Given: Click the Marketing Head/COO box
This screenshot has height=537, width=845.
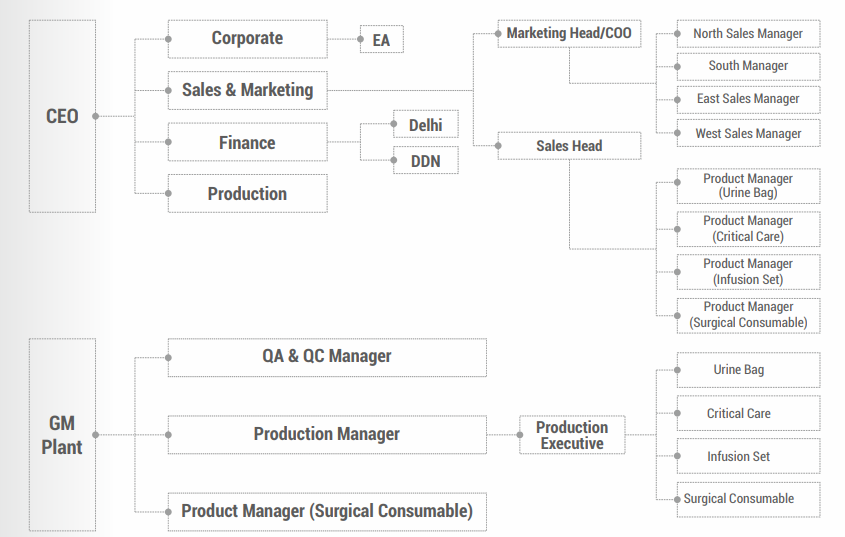Looking at the screenshot, I should tap(569, 34).
